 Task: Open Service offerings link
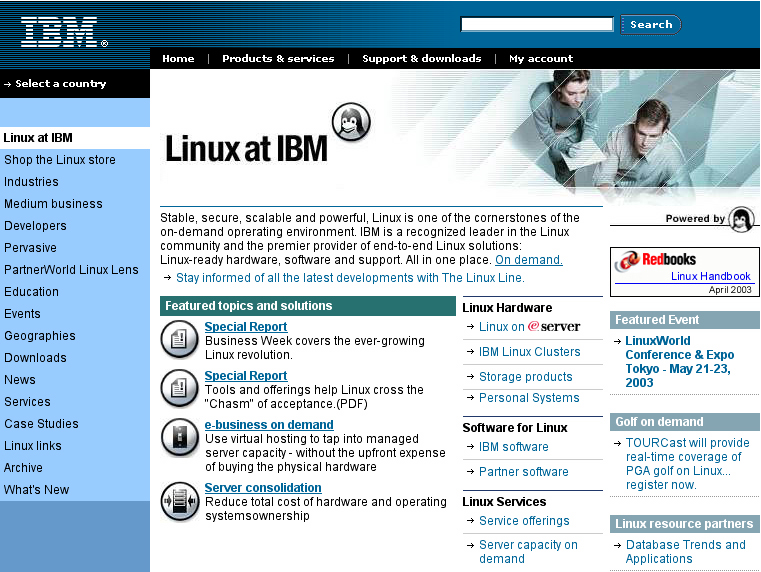click(x=524, y=521)
